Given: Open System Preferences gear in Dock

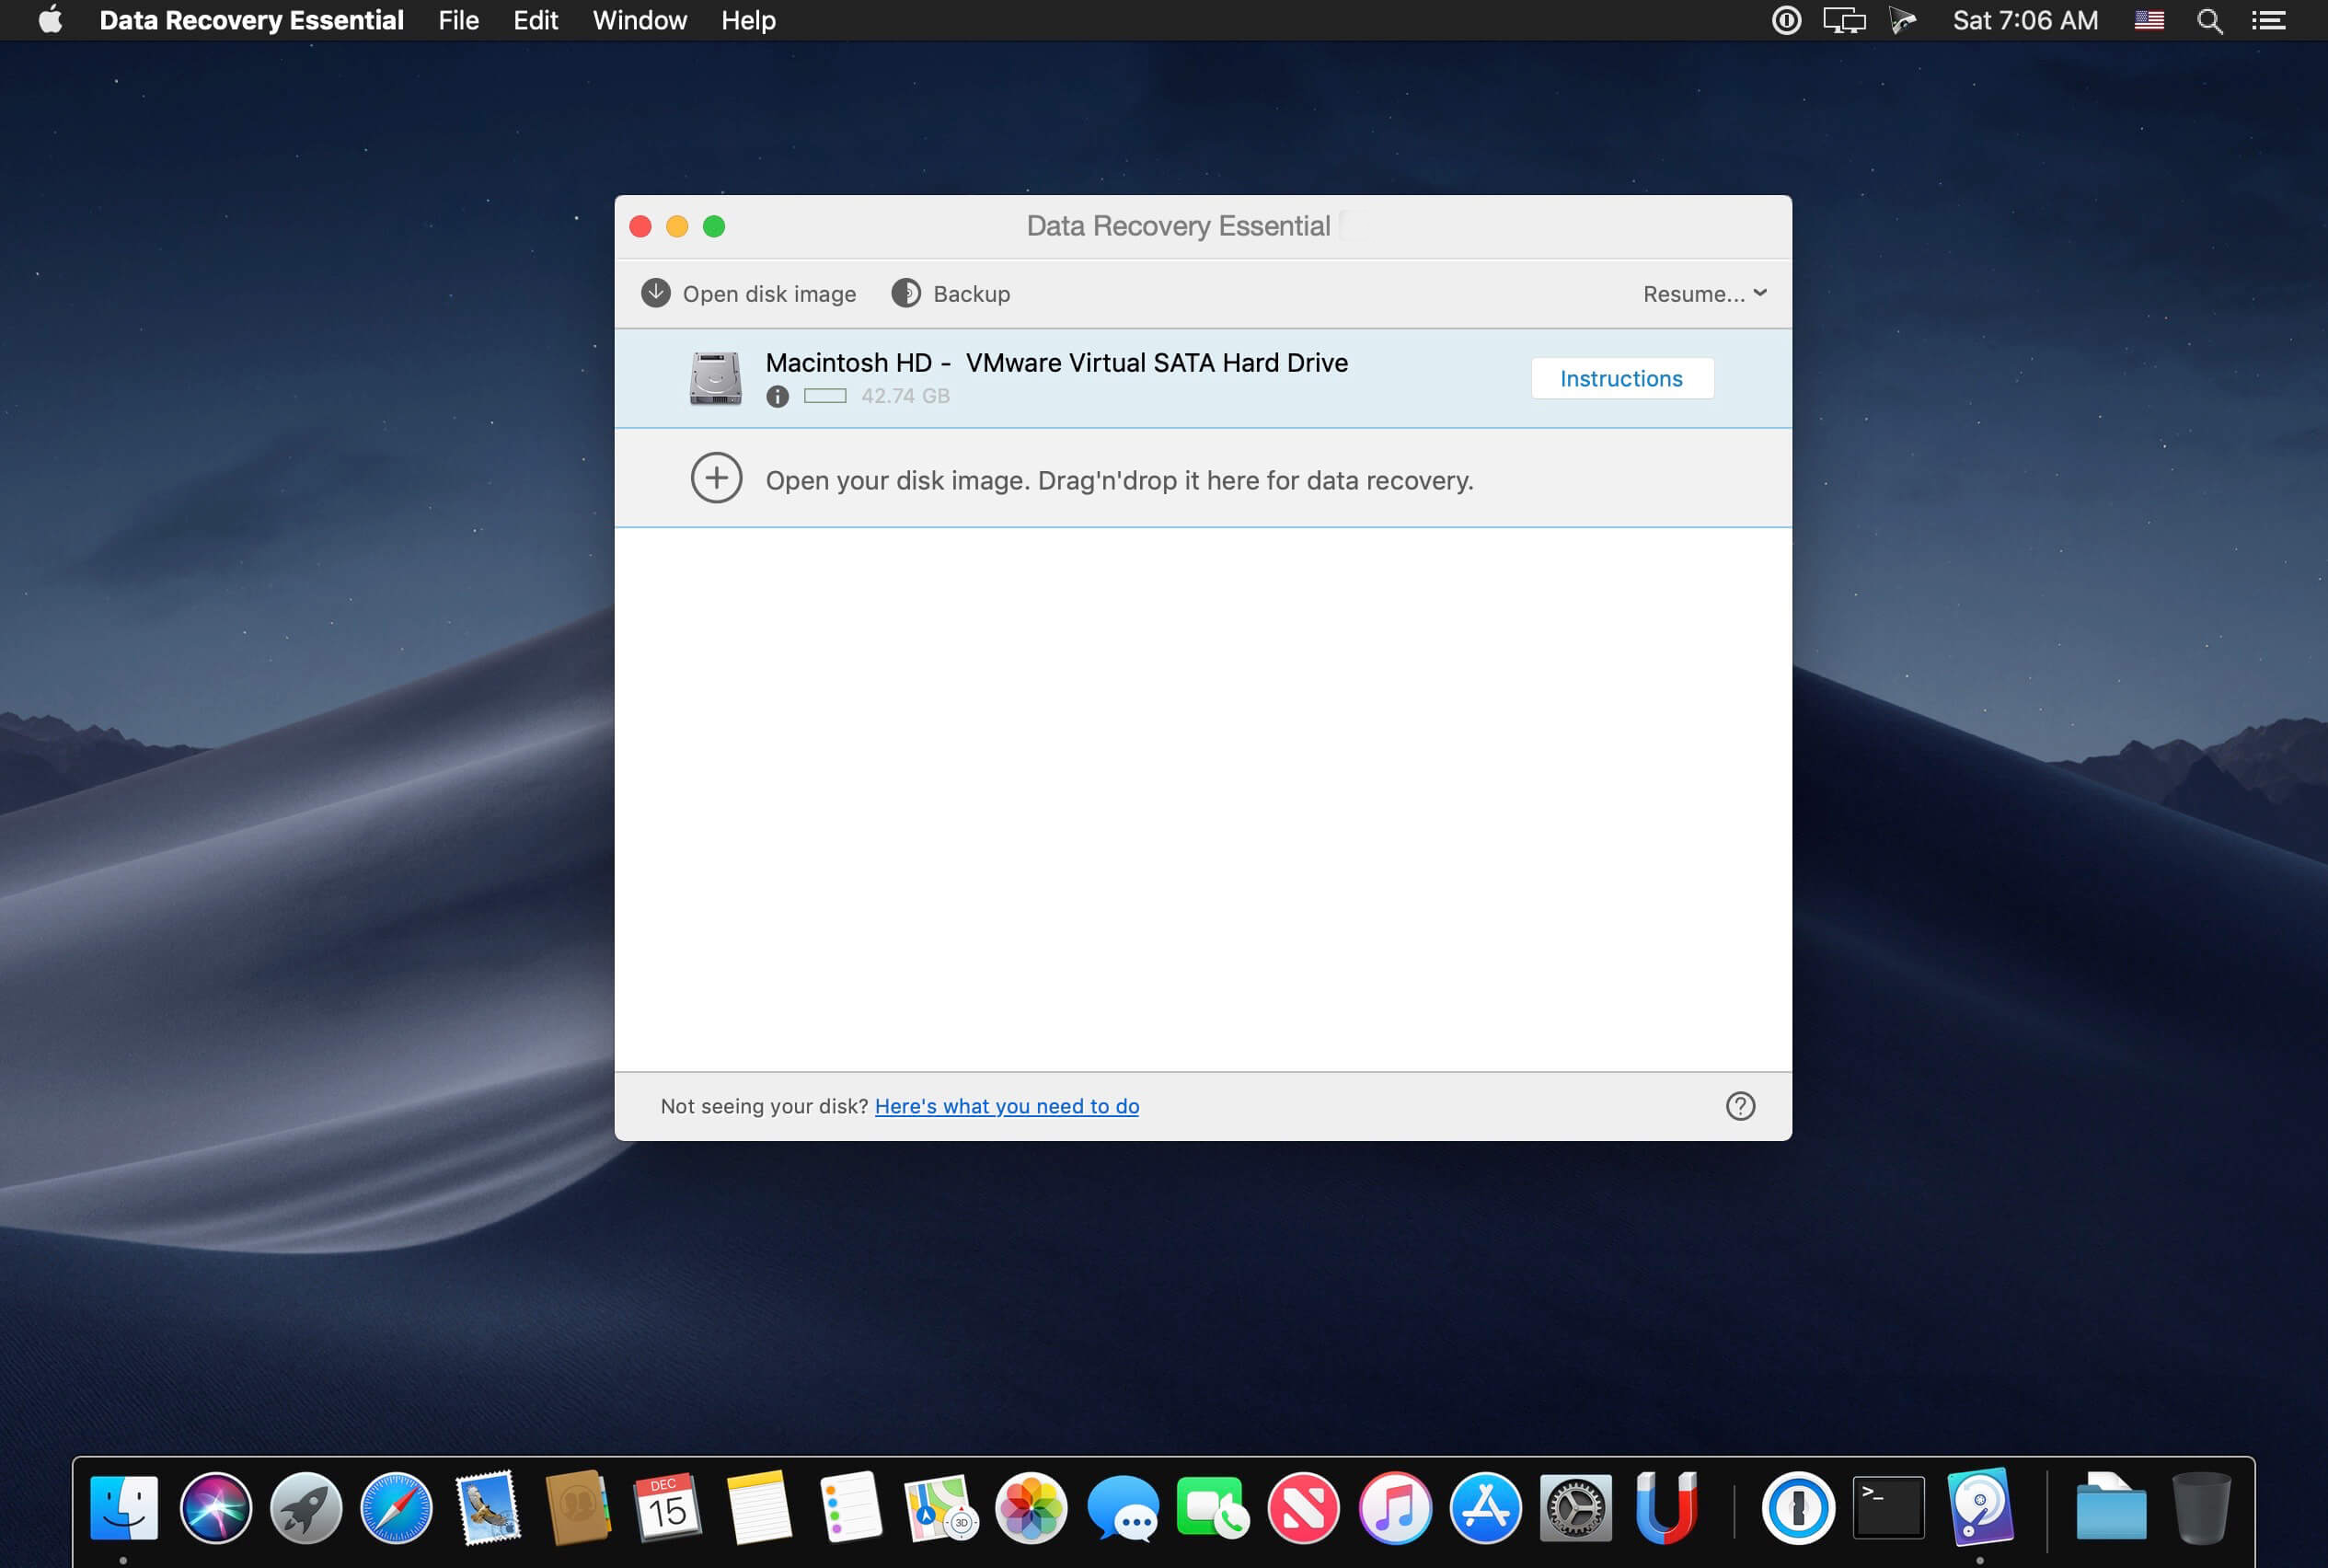Looking at the screenshot, I should point(1575,1507).
